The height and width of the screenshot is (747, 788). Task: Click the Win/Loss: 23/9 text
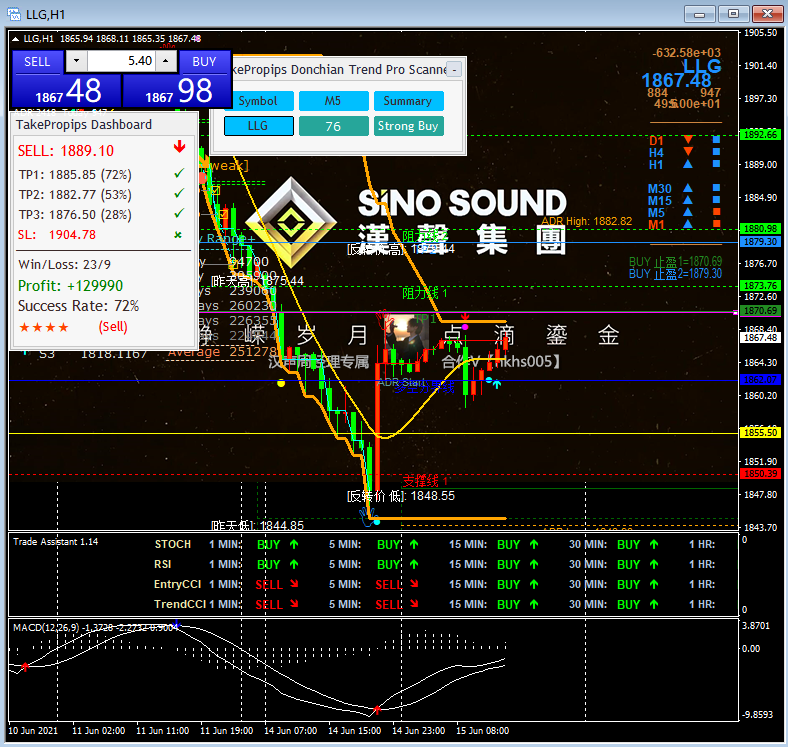click(64, 264)
